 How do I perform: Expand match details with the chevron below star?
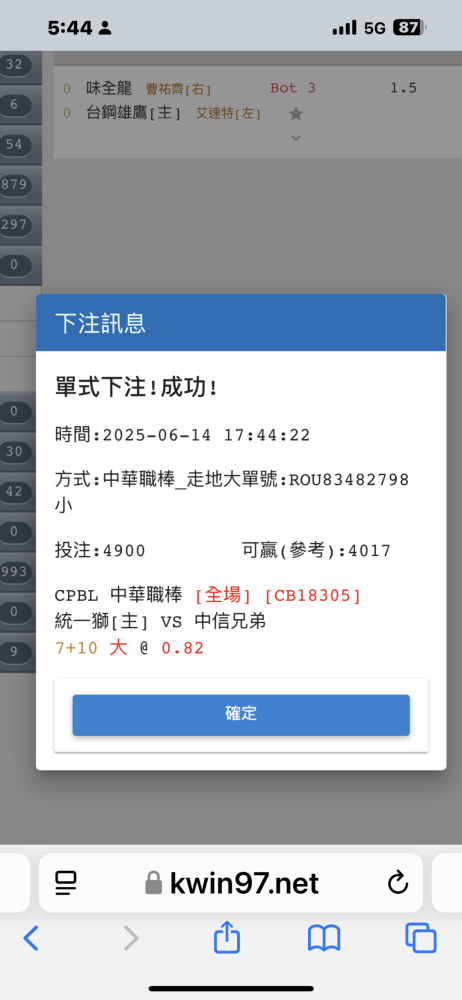coord(295,138)
